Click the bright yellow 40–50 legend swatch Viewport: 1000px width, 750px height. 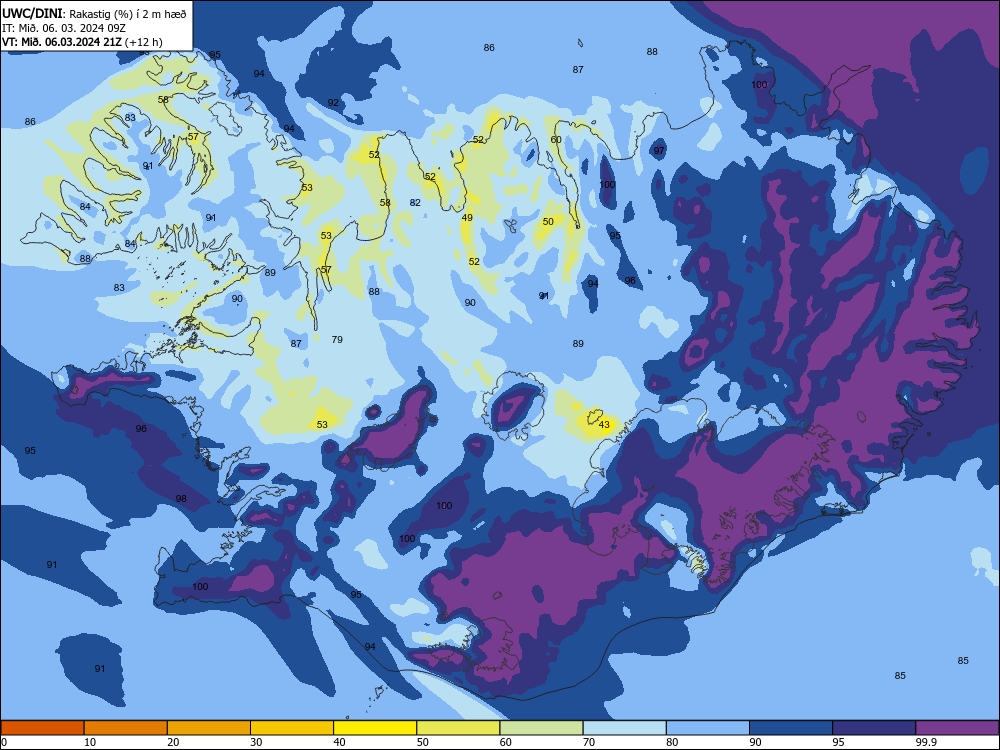375,728
